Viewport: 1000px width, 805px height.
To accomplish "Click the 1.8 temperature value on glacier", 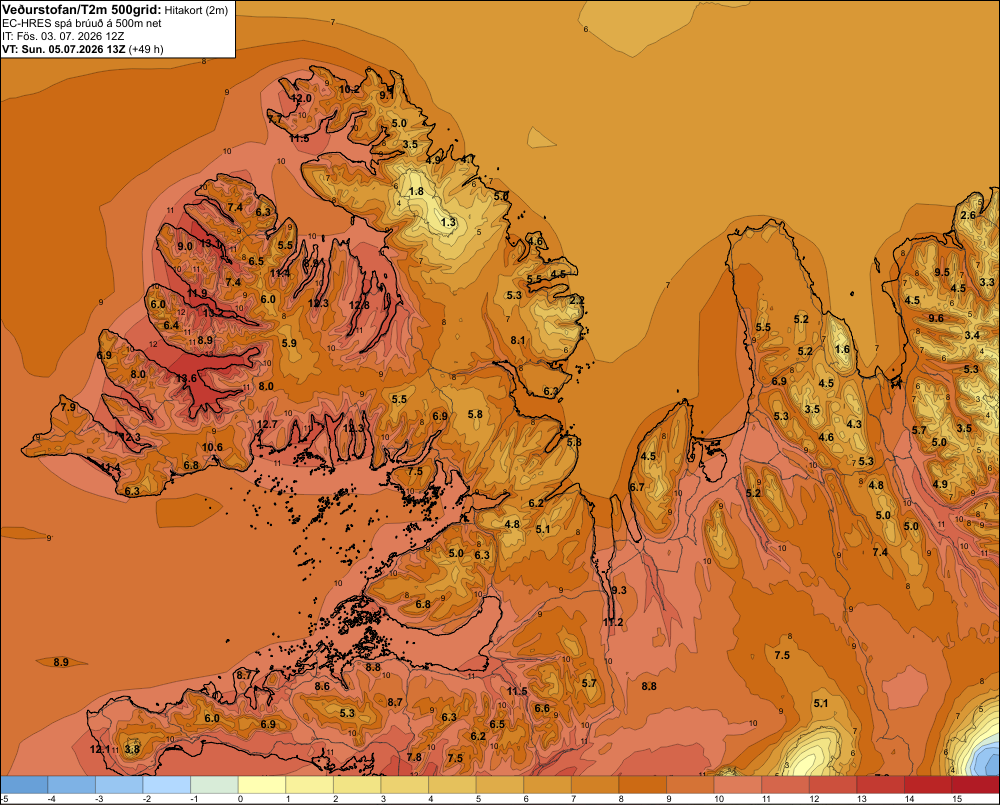I will pos(416,191).
